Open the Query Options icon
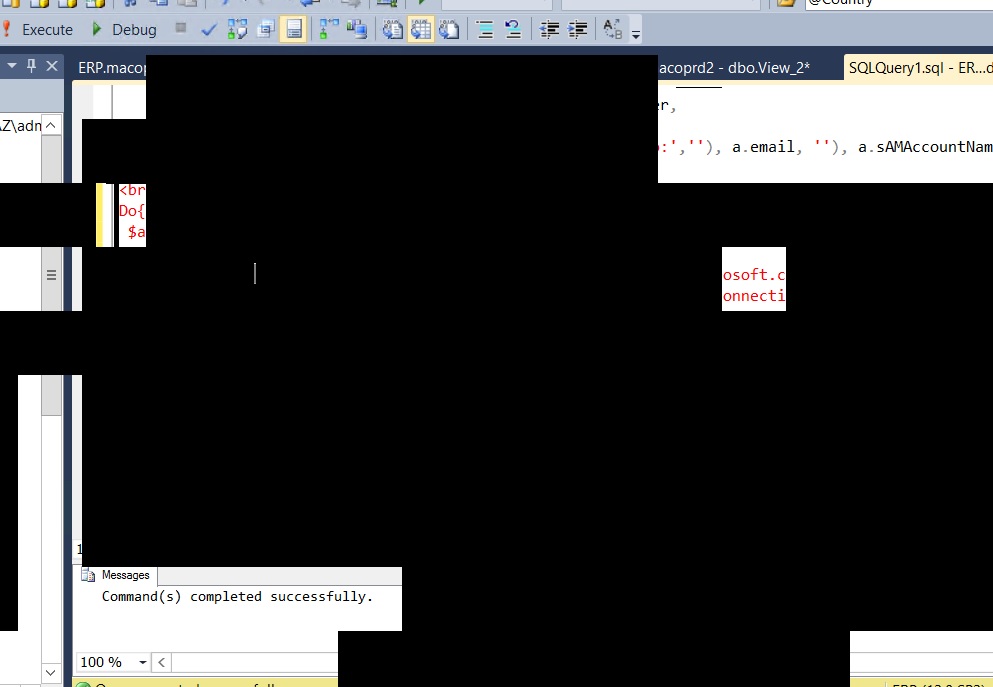 [x=266, y=29]
